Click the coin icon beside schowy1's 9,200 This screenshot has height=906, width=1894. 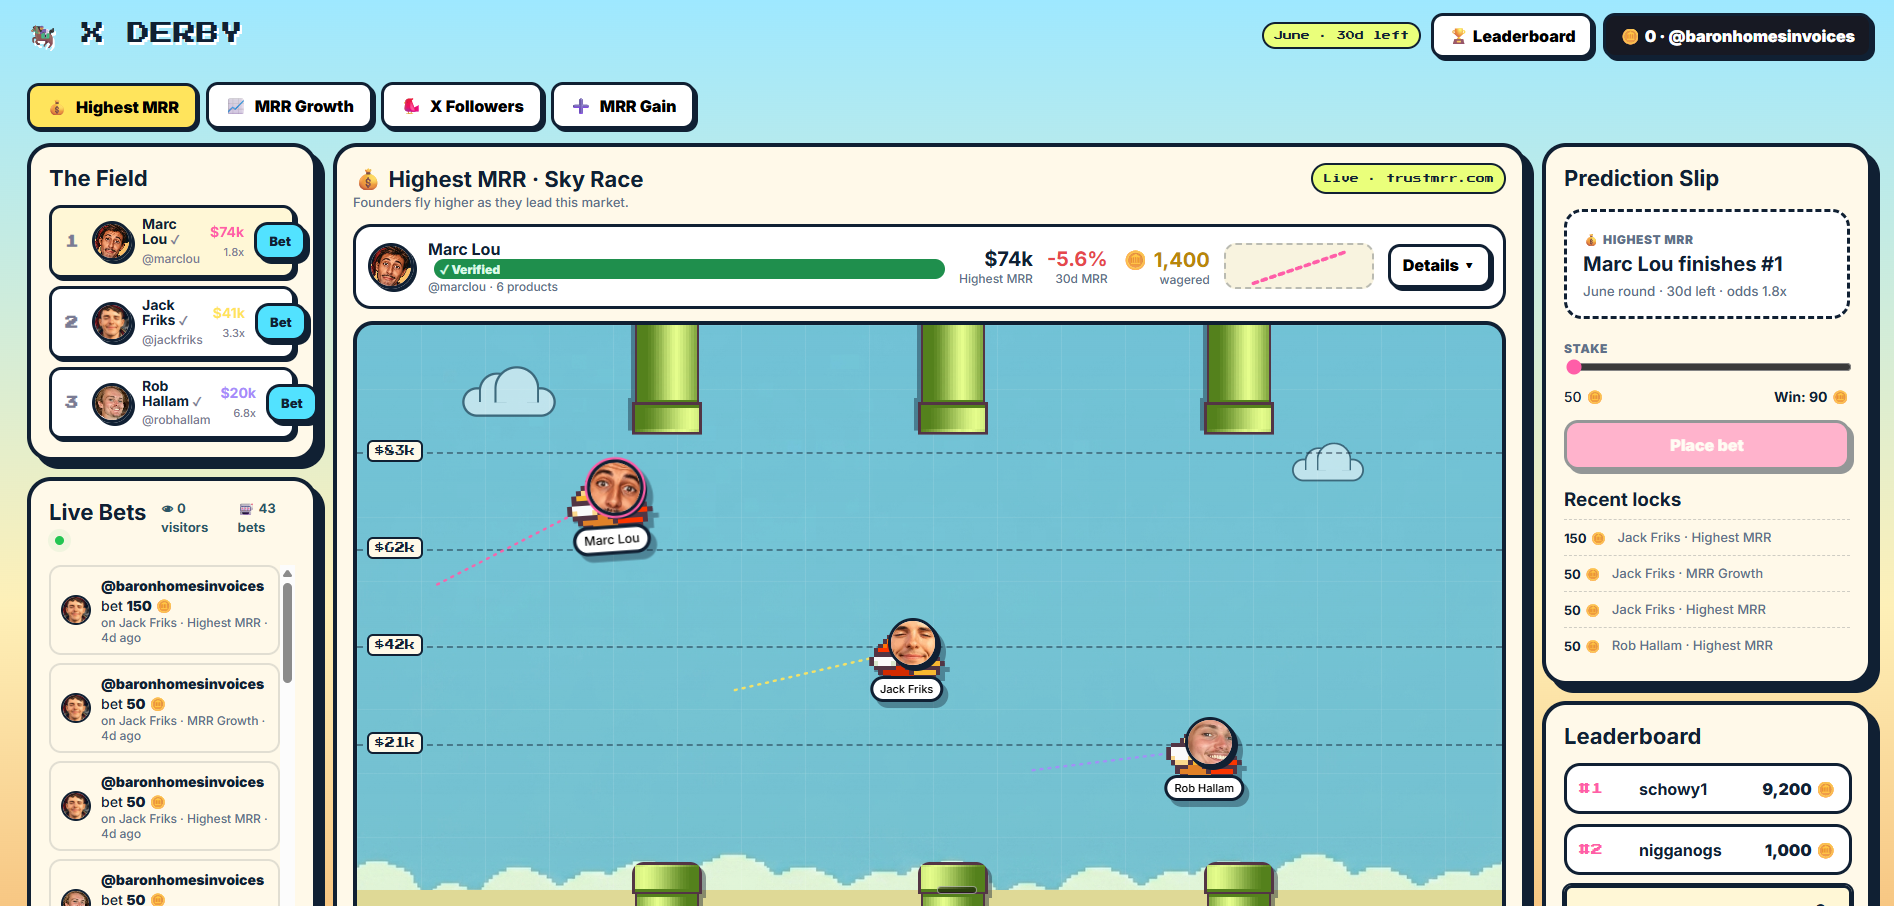coord(1826,789)
